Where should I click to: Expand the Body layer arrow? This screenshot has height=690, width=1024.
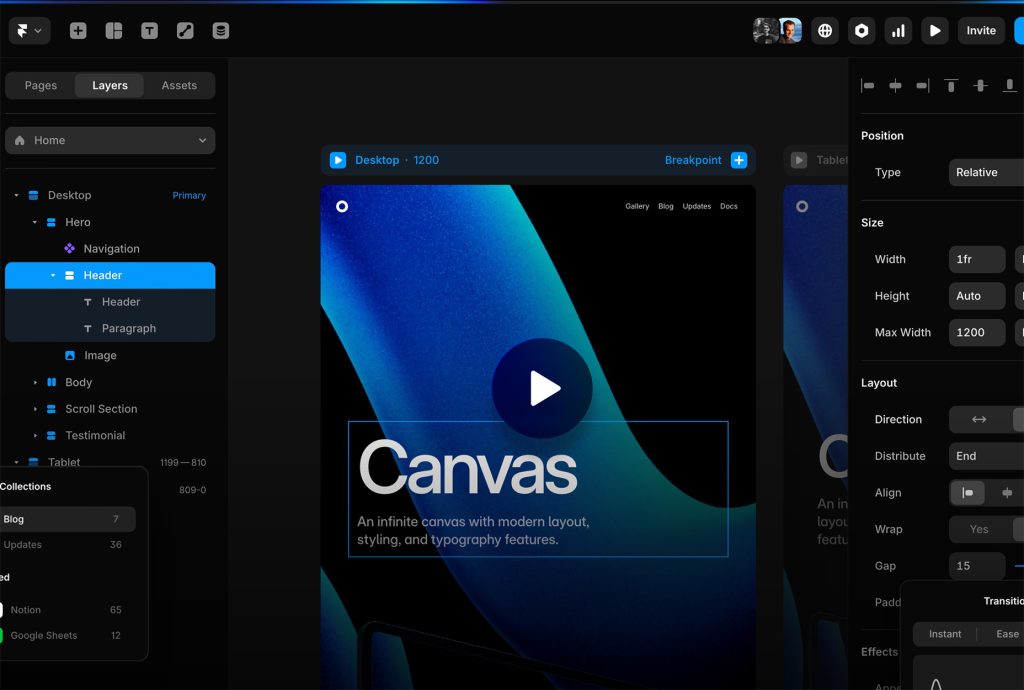click(35, 383)
